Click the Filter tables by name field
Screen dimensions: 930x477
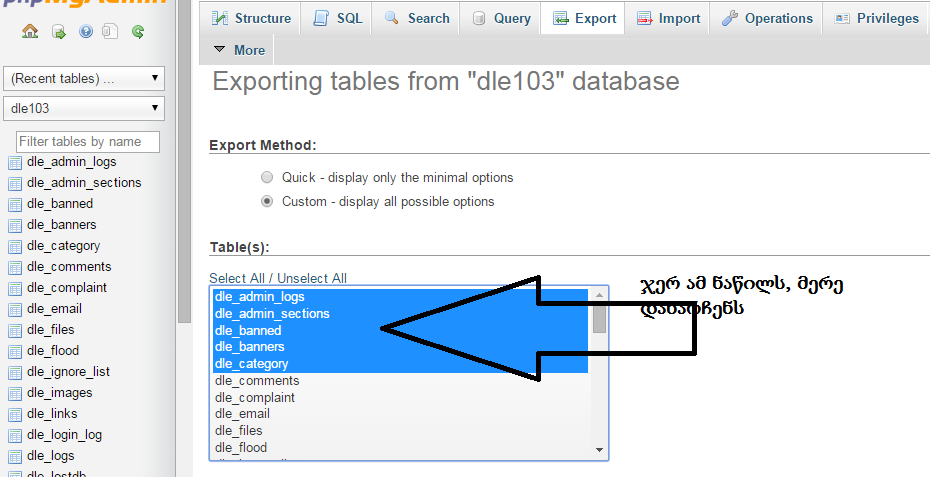click(88, 142)
